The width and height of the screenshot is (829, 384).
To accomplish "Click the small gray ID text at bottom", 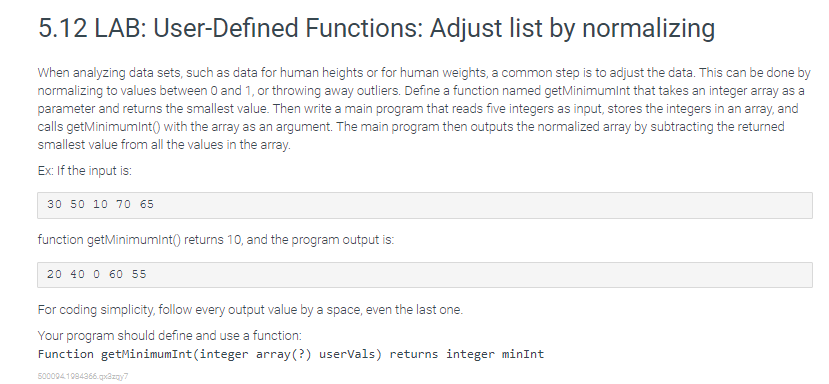I will click(83, 376).
